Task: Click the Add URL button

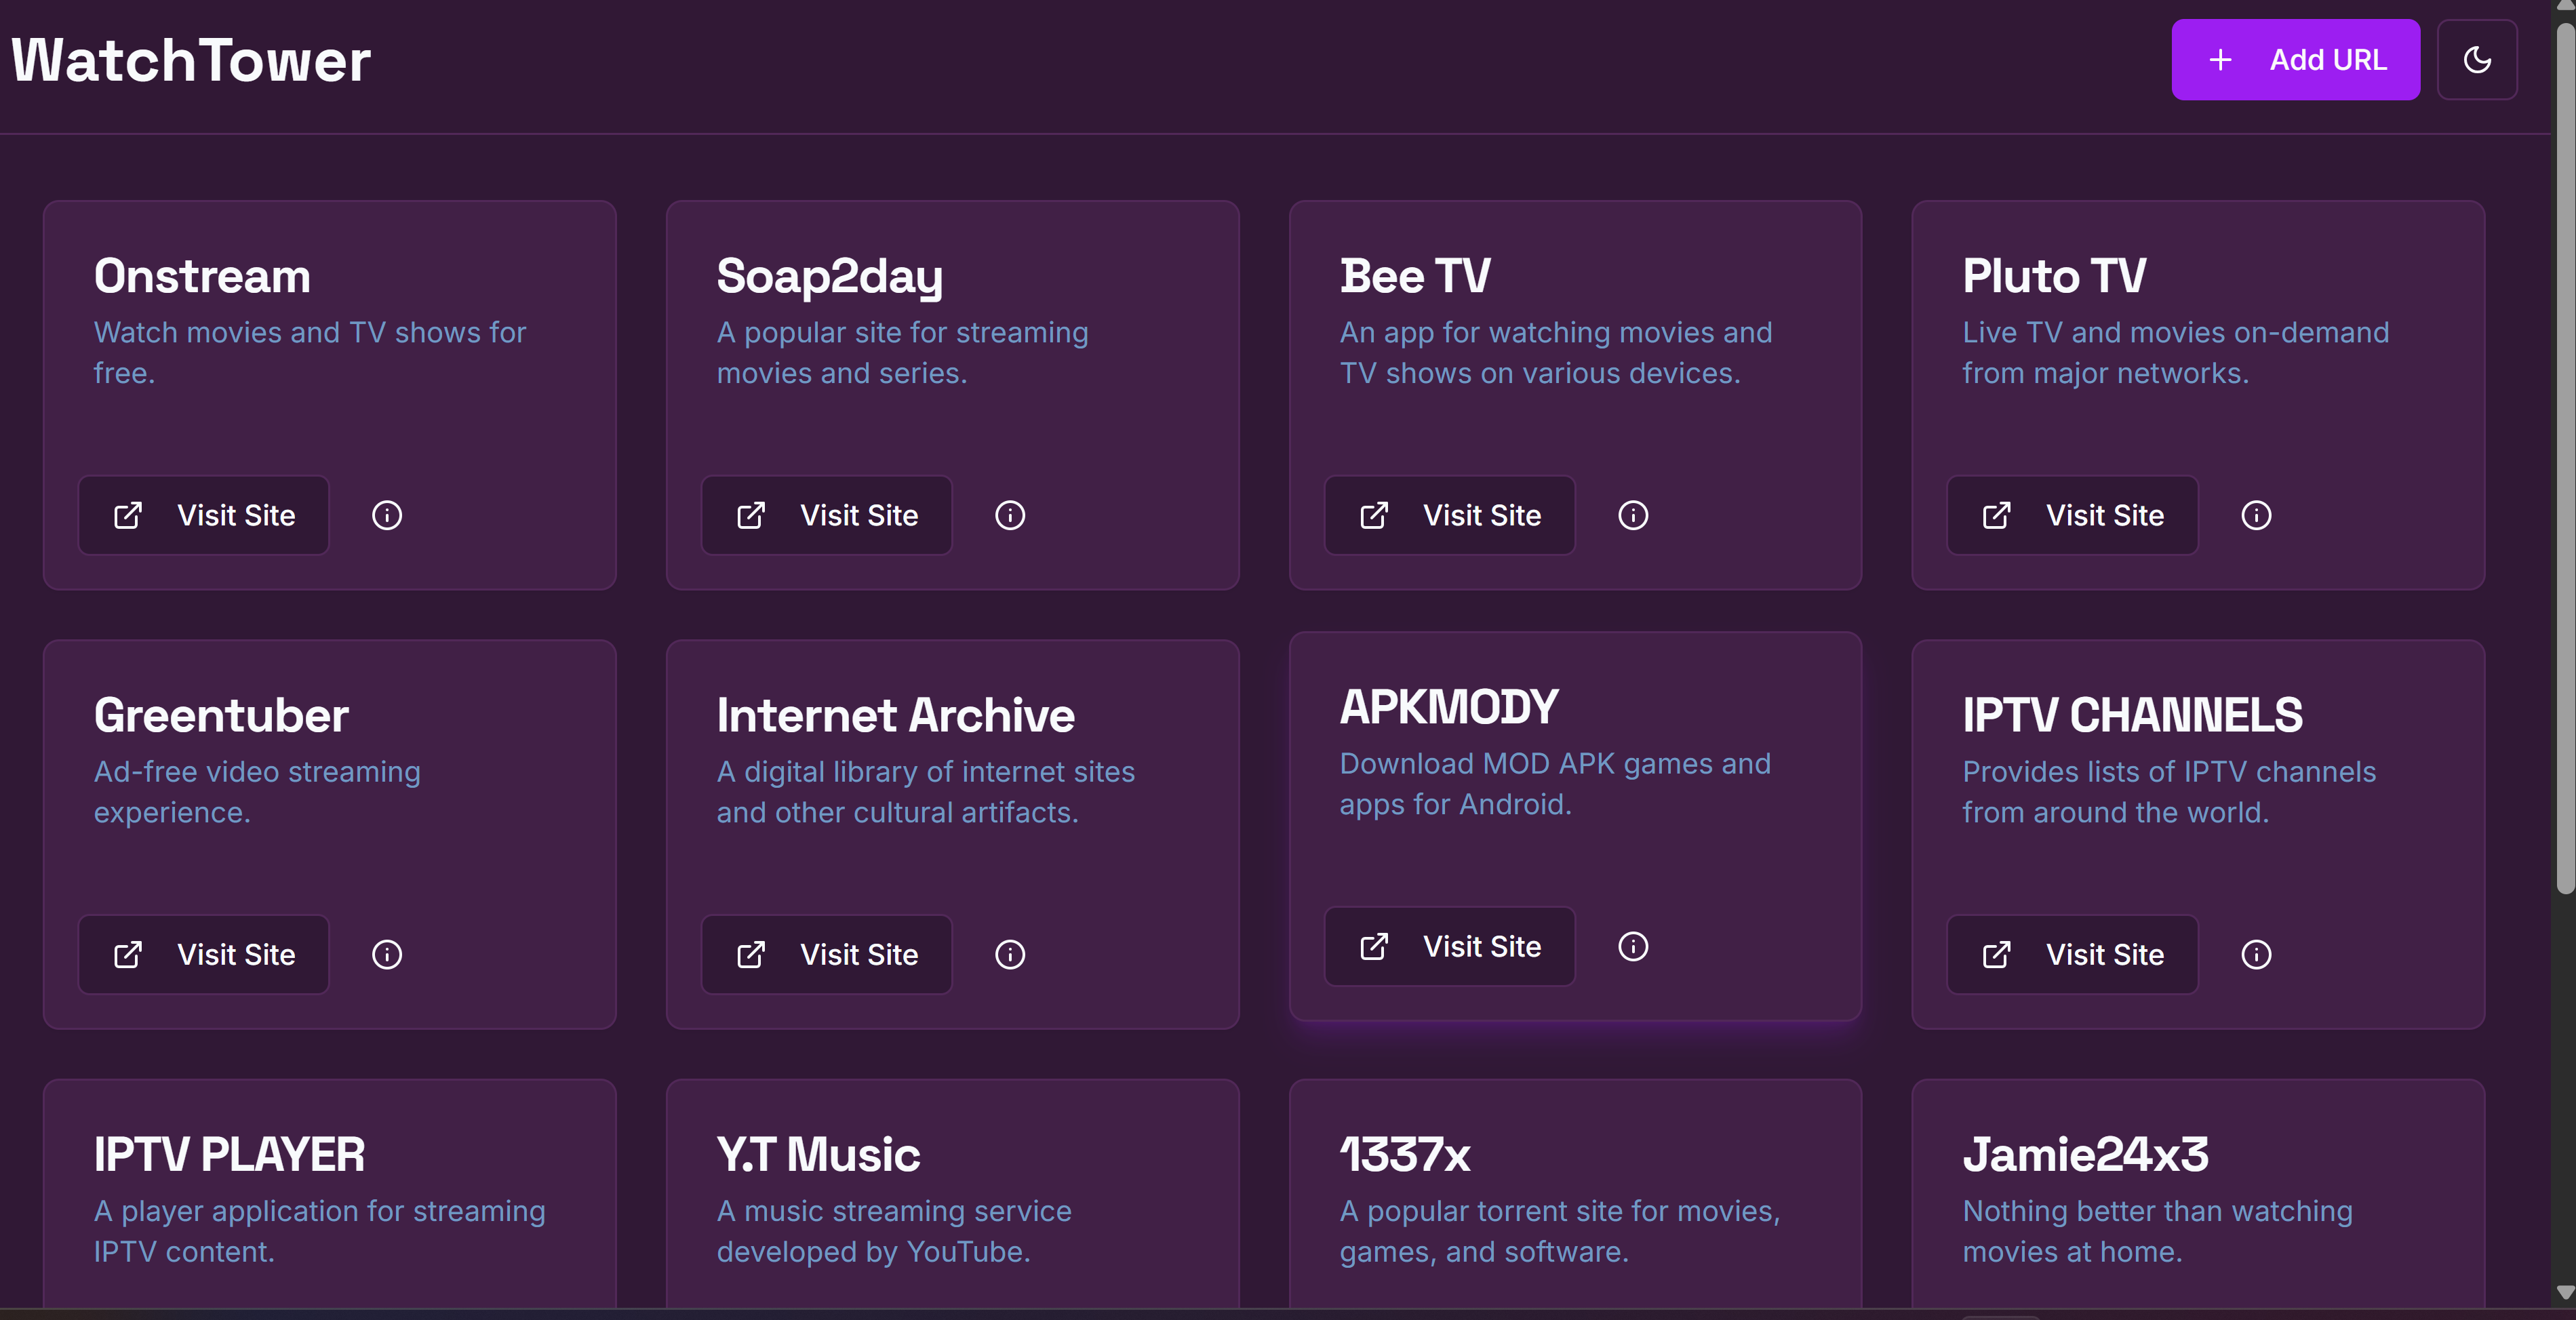Action: click(2295, 60)
